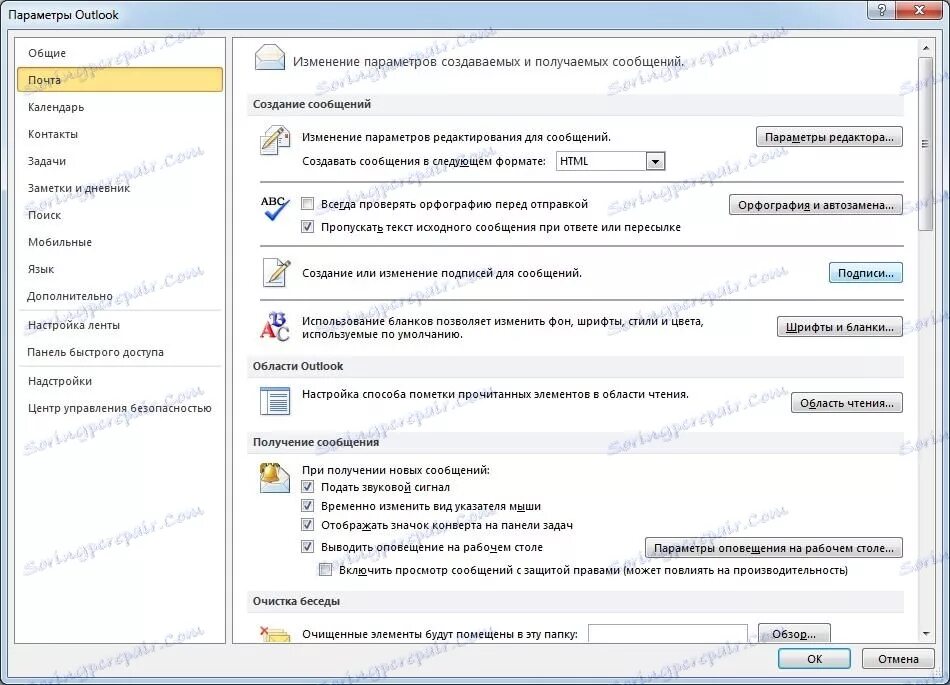Viewport: 950px width, 685px height.
Task: Click the ABC spell check icon
Action: (x=274, y=209)
